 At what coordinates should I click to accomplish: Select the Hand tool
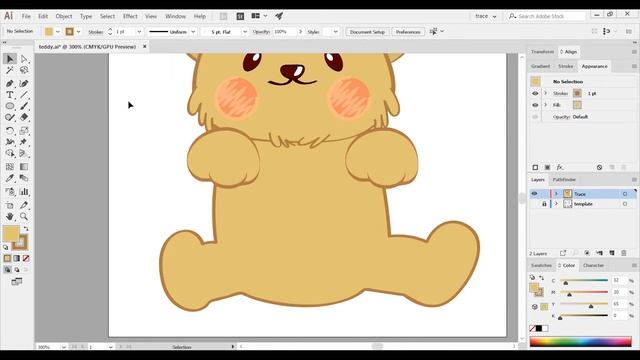click(10, 216)
